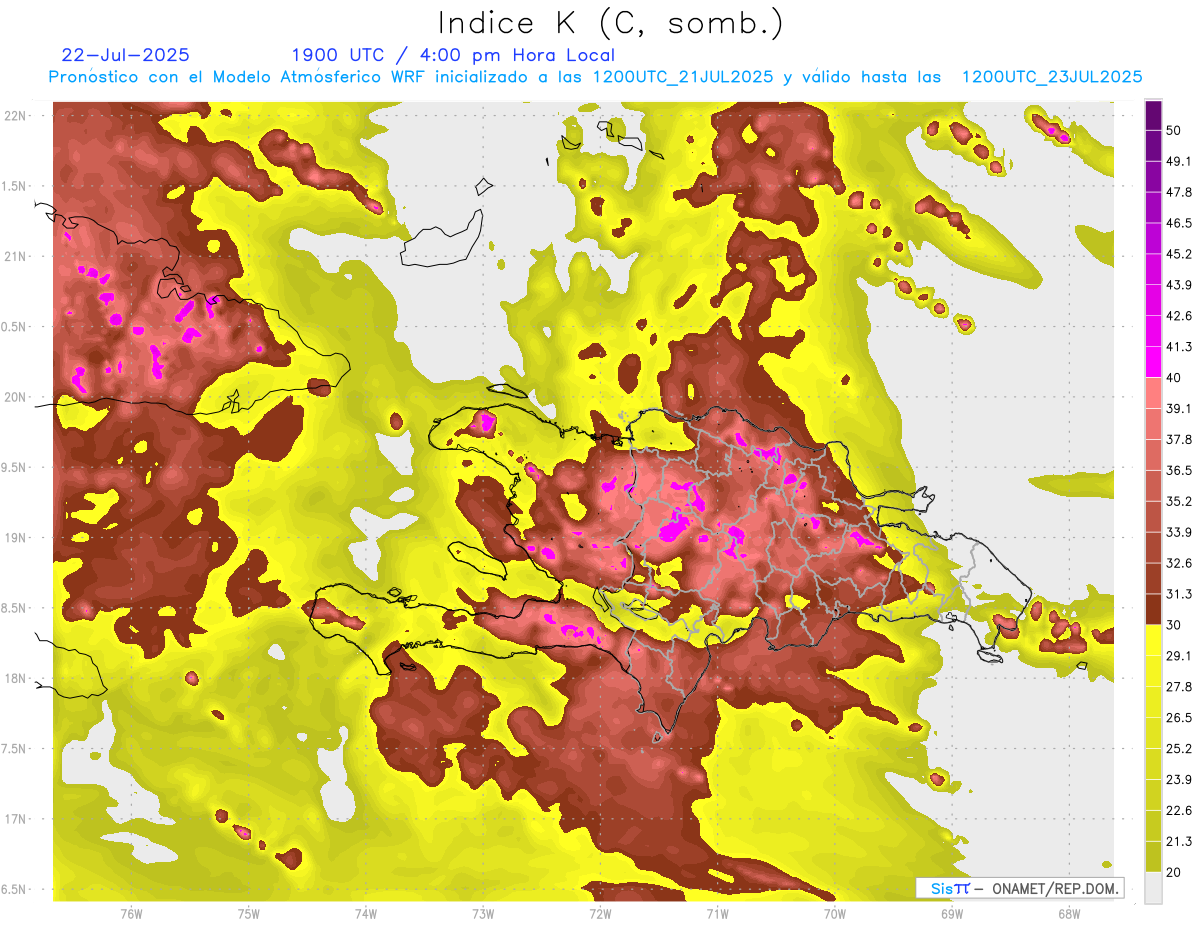Screen dimensions: 1200x927
Task: Click the bright yellow swatch between 29.1 and 30
Action: click(x=1153, y=640)
